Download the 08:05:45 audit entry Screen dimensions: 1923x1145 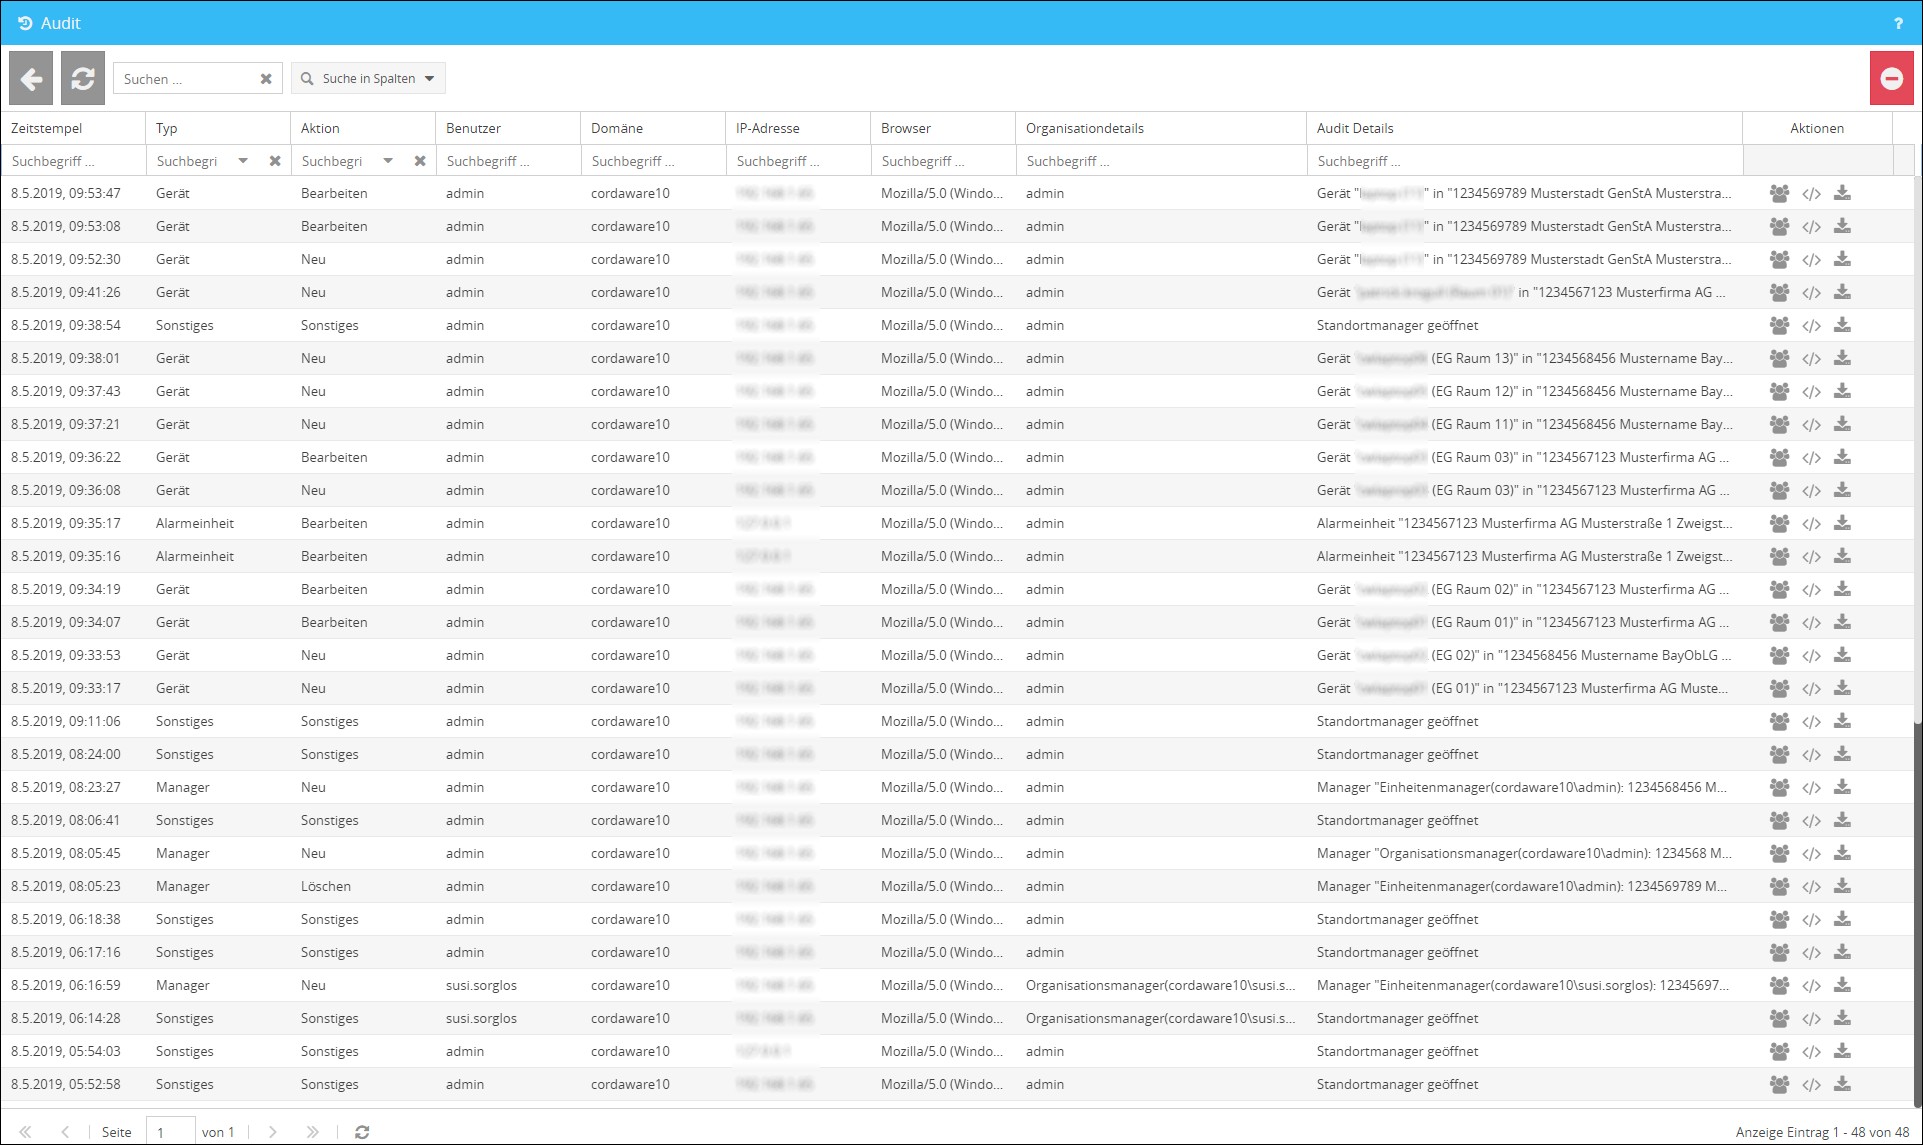[1842, 854]
